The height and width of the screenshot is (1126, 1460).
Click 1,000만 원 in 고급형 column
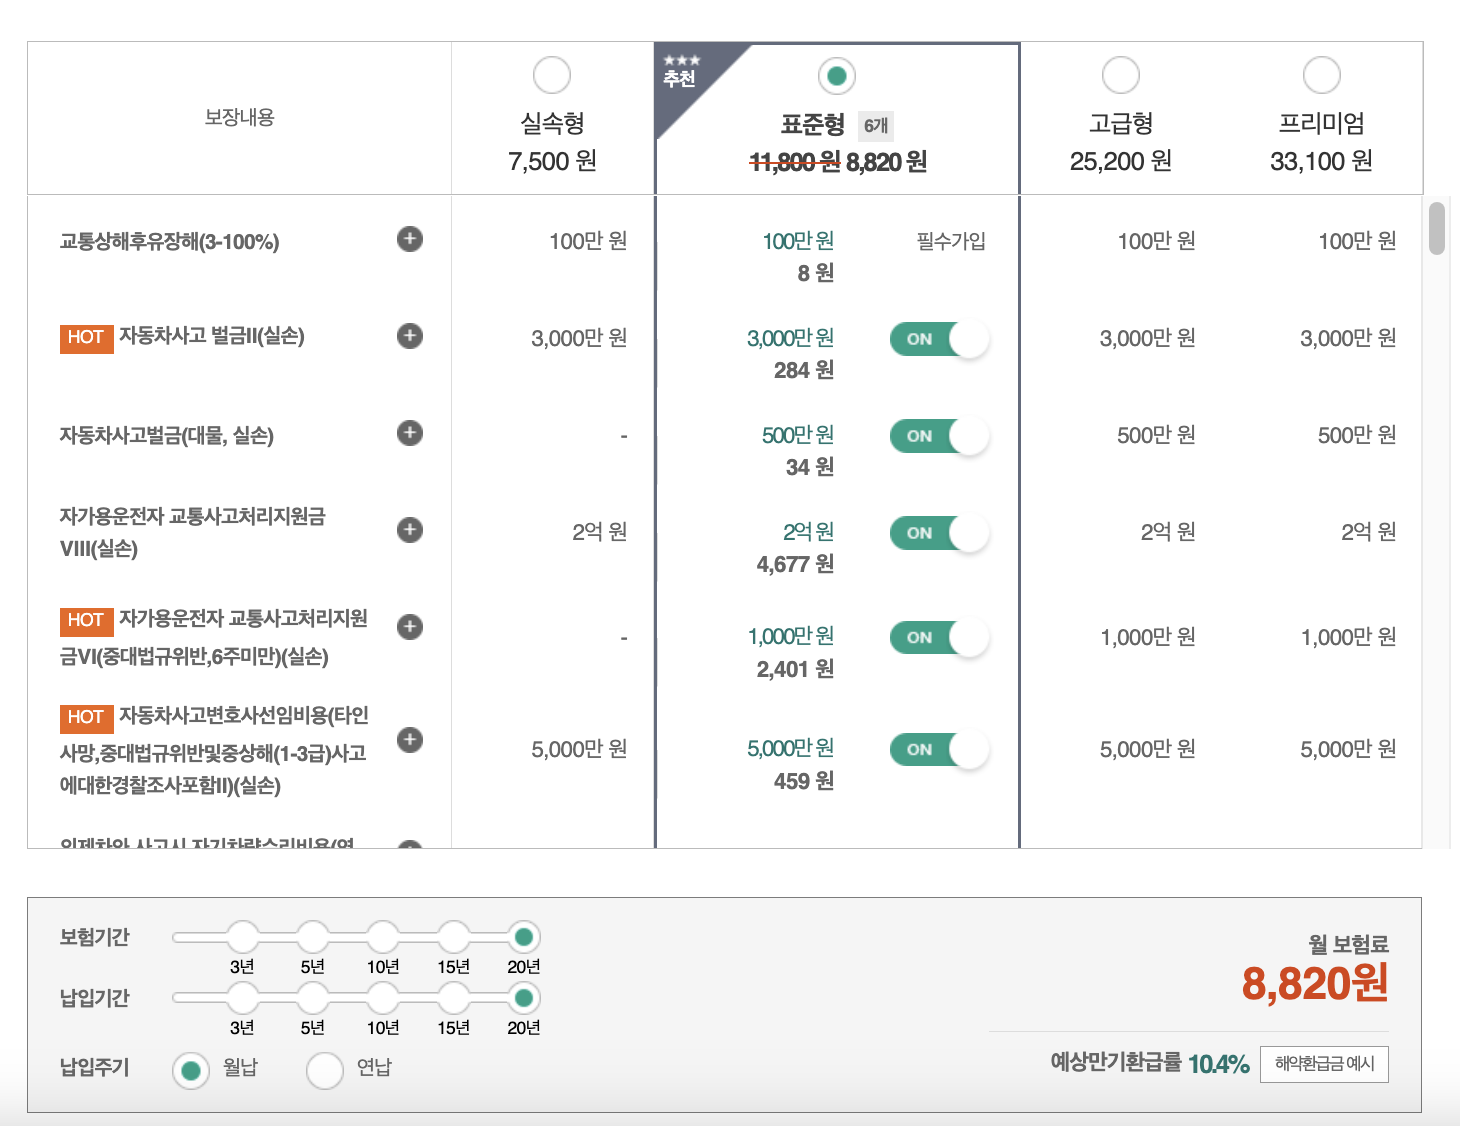(1148, 637)
